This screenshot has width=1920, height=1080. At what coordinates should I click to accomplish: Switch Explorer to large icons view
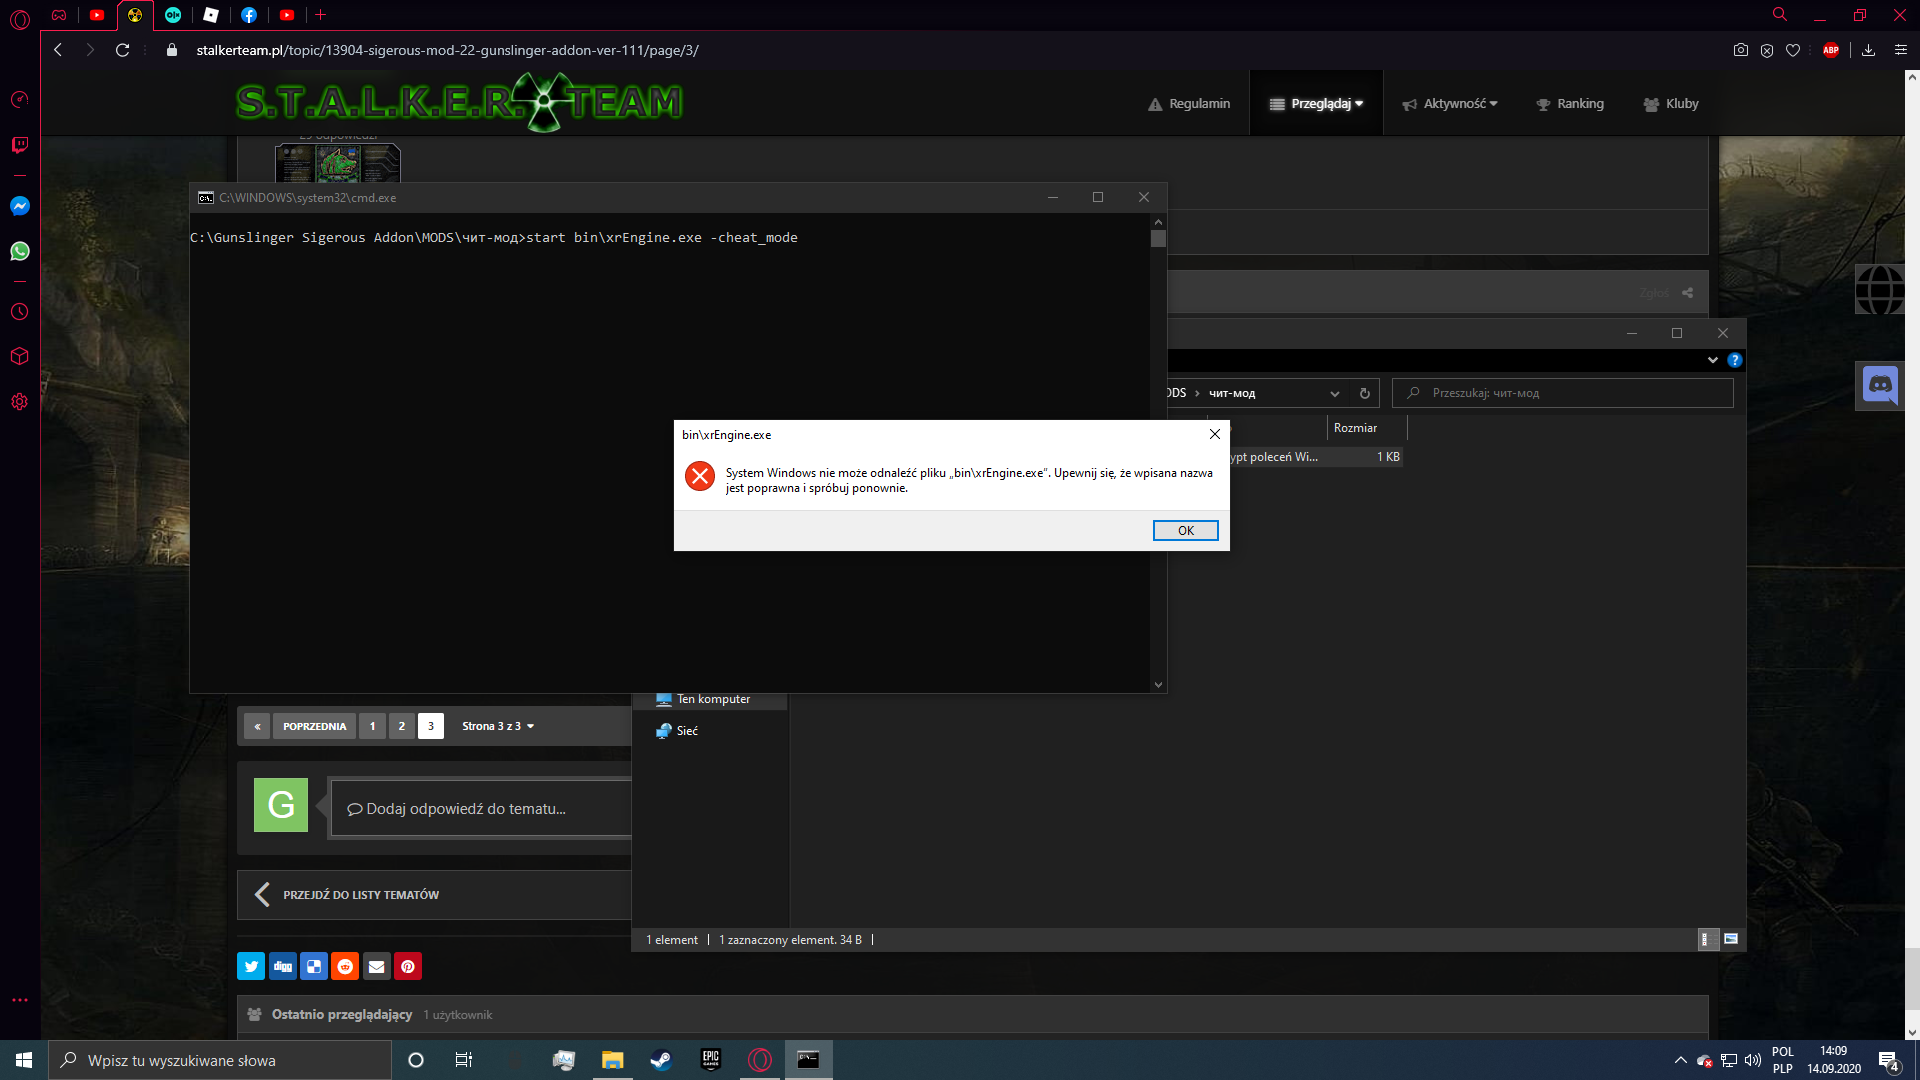(x=1731, y=939)
